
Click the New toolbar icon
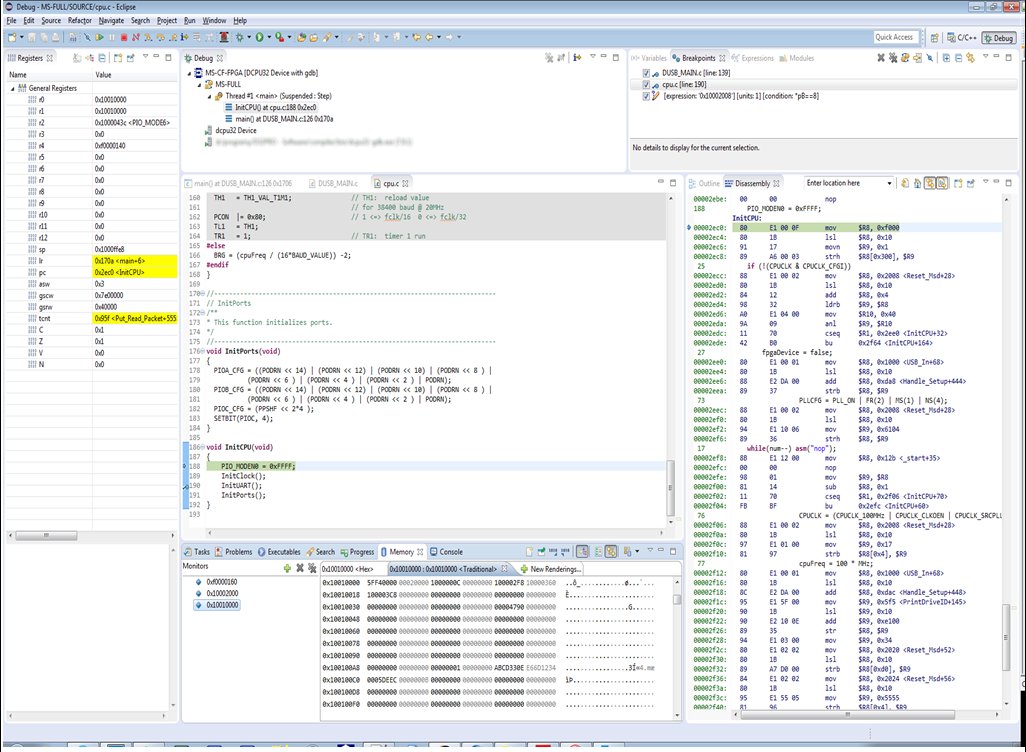(12, 37)
